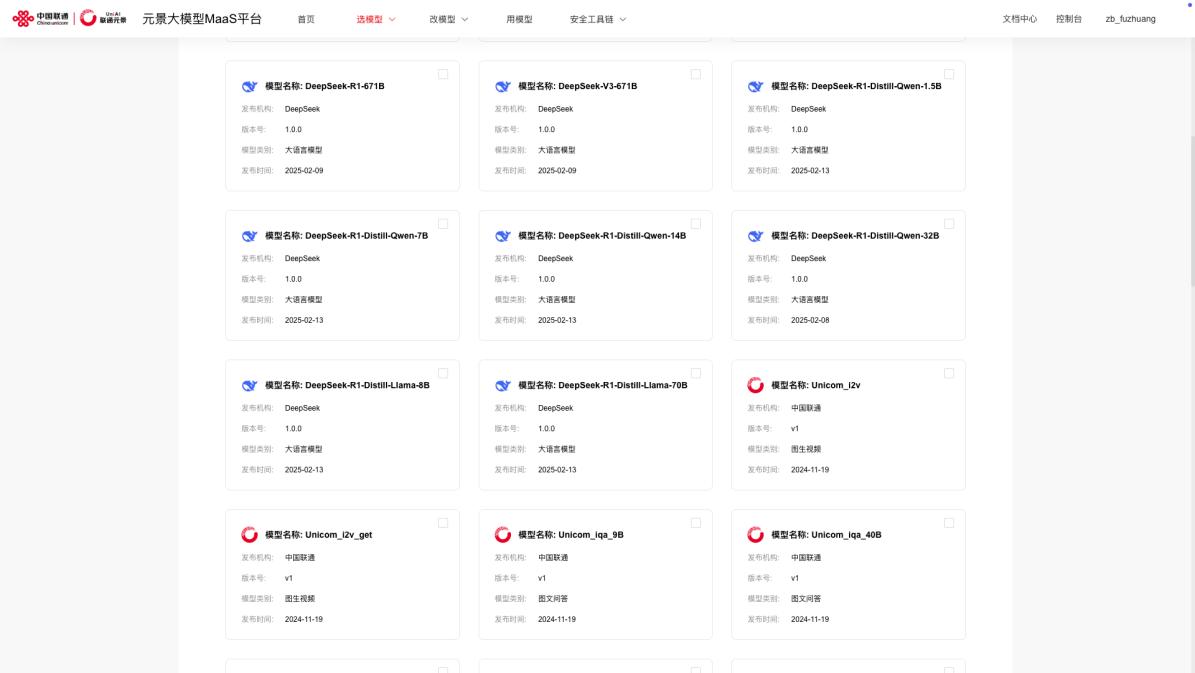The width and height of the screenshot is (1195, 673).
Task: Open model name DeepSeek-R1-Distill-Llama-8B title
Action: (347, 385)
